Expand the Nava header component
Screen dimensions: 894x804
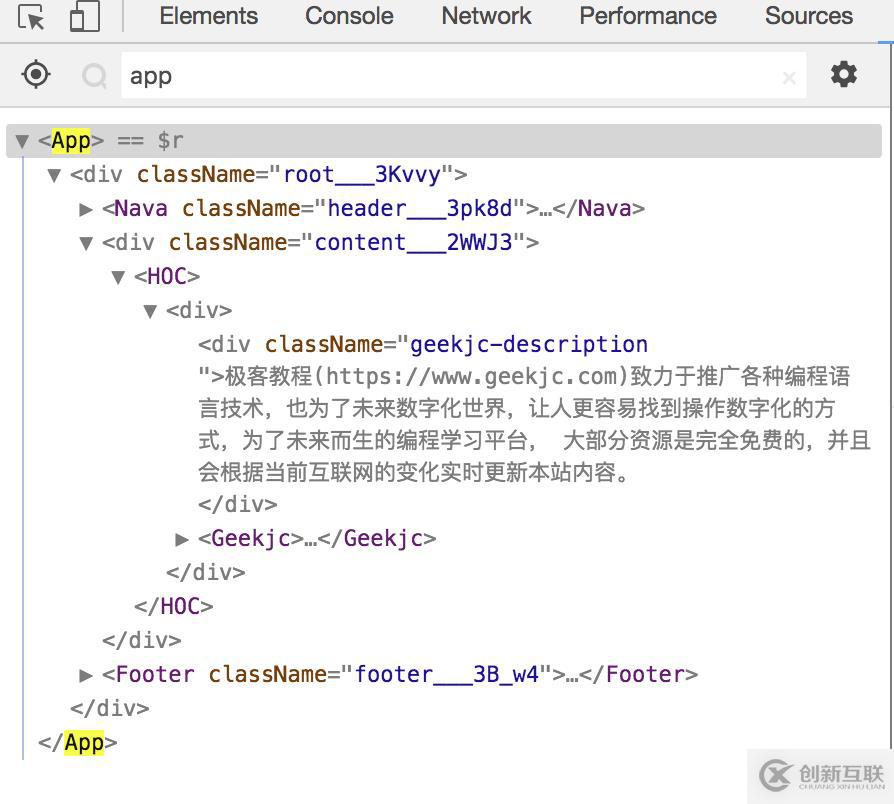[x=86, y=208]
